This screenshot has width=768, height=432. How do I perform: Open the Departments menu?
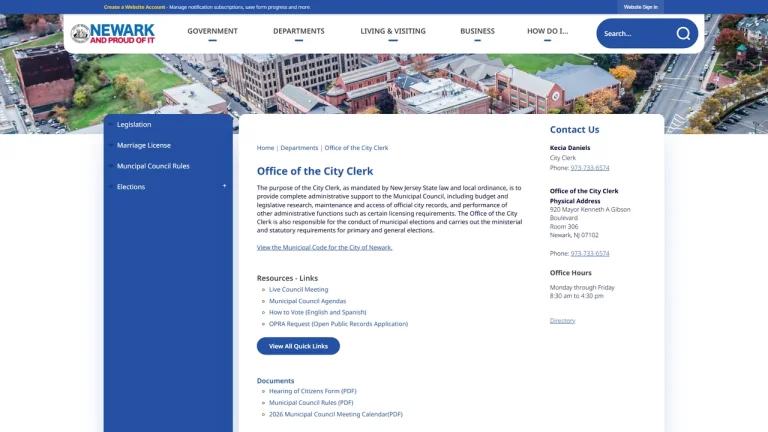pos(299,31)
